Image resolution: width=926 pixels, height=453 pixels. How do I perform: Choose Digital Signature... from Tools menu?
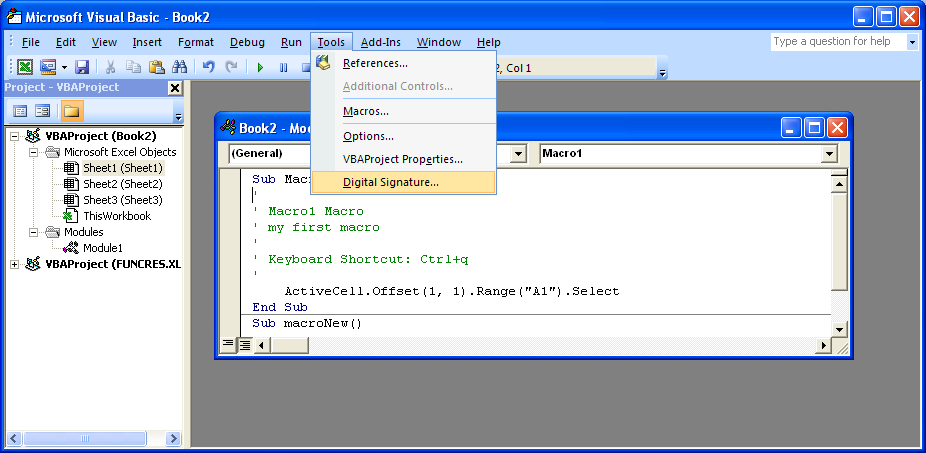pos(403,182)
